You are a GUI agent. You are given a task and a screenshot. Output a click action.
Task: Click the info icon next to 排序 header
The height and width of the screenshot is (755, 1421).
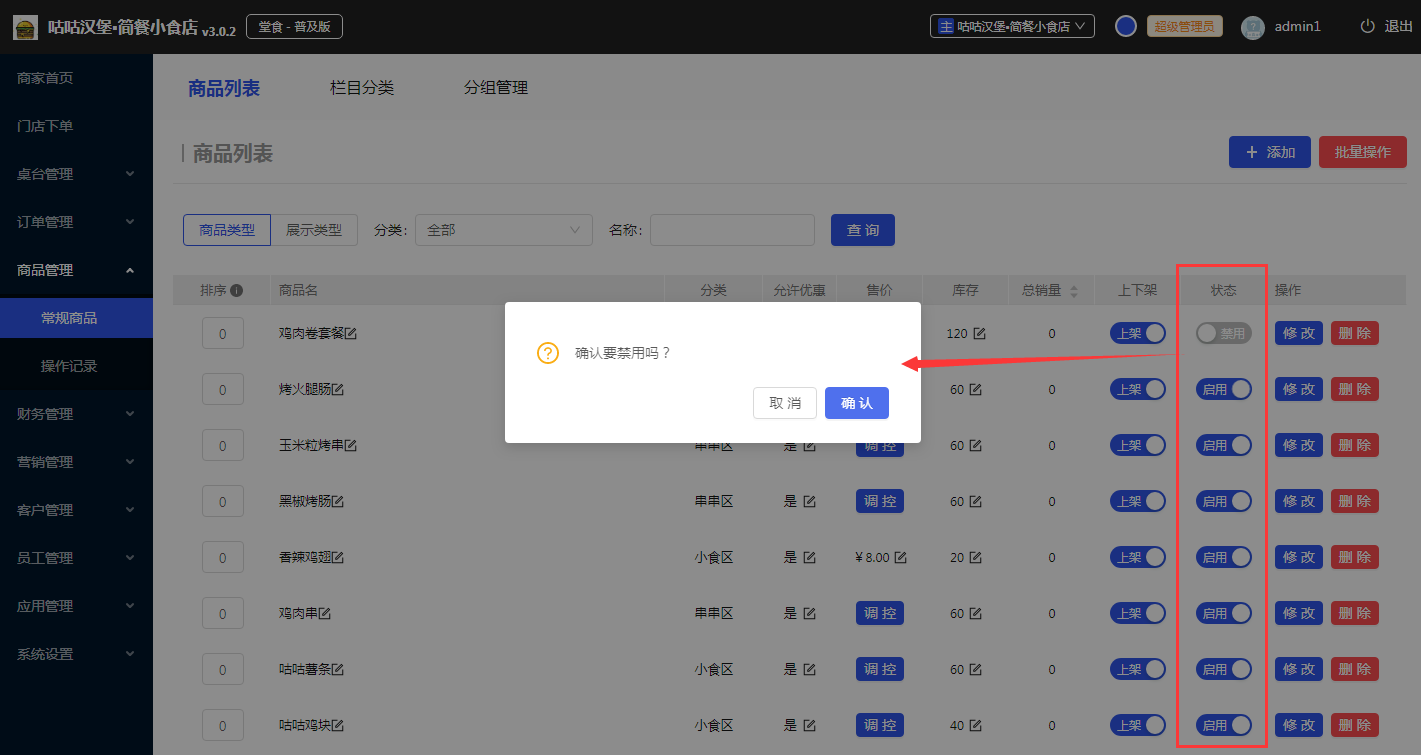pos(237,290)
